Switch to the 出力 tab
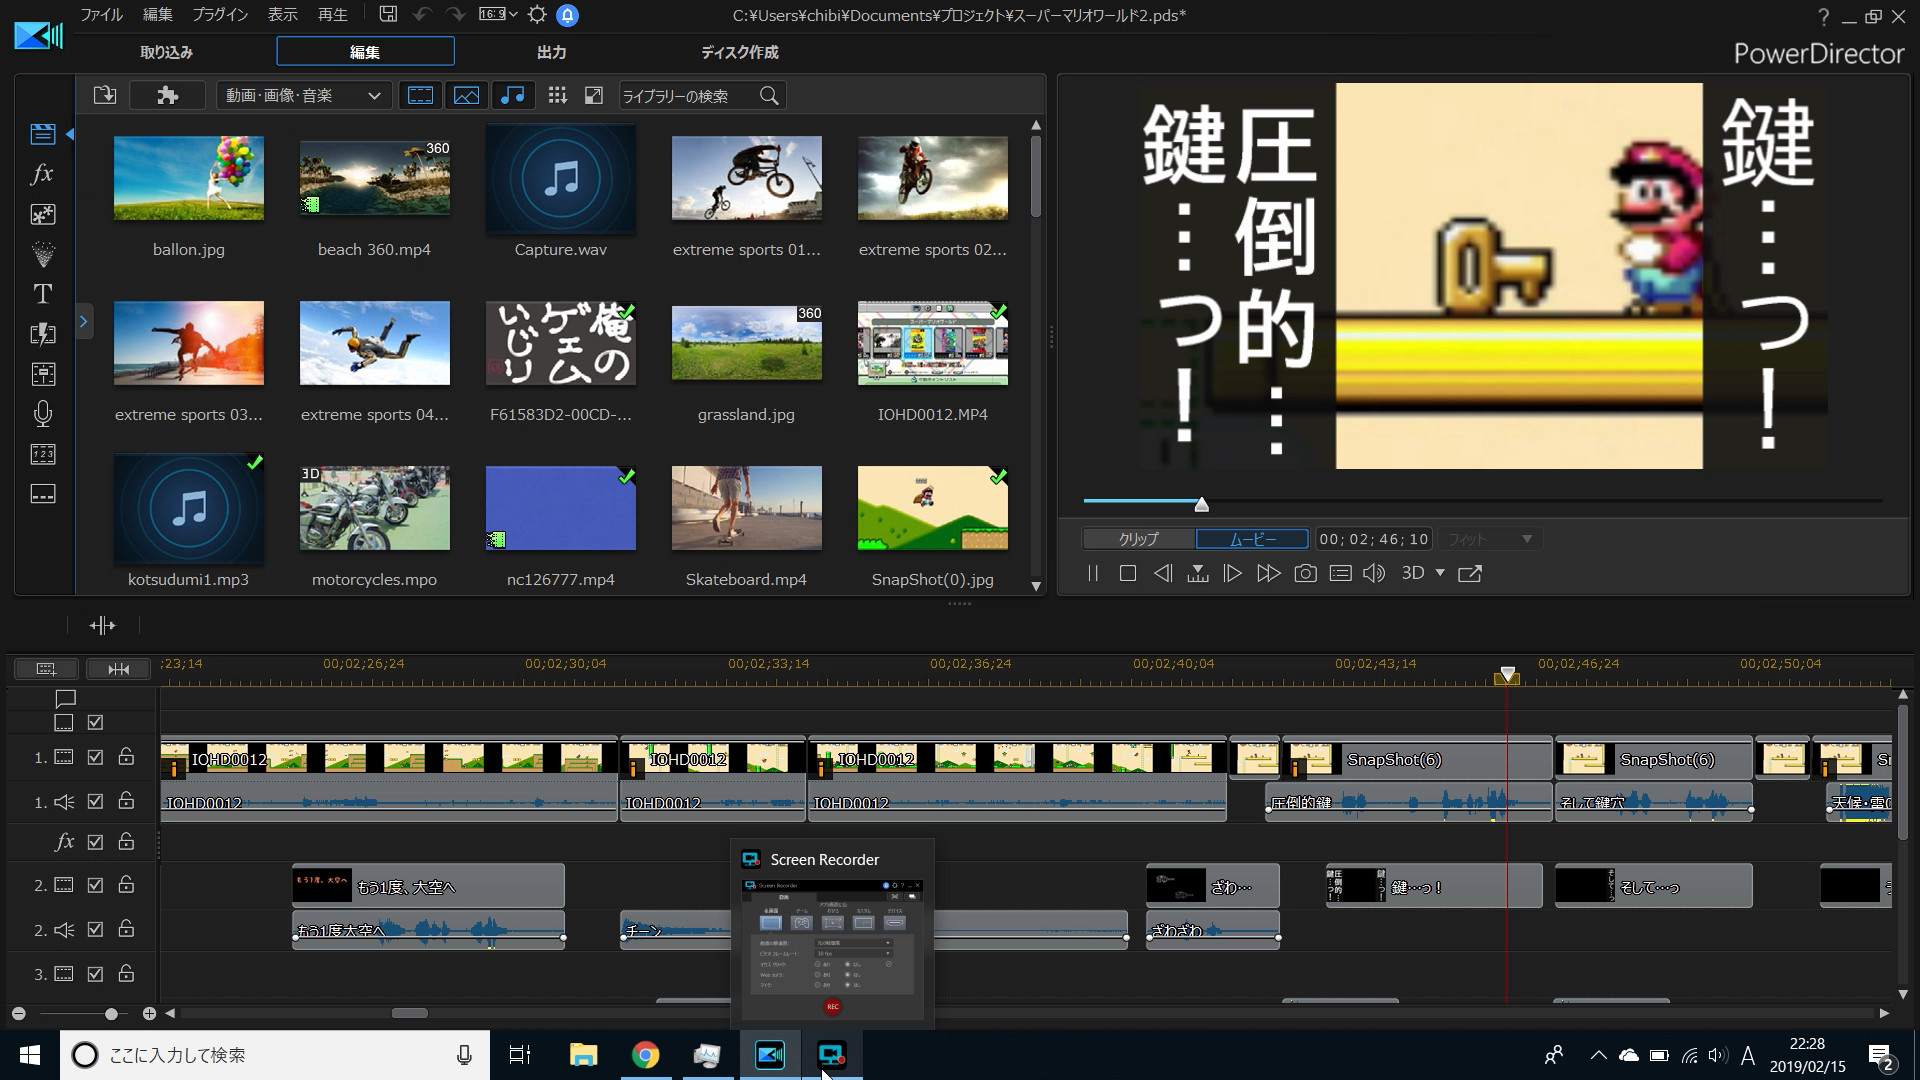The height and width of the screenshot is (1080, 1920). pos(551,51)
